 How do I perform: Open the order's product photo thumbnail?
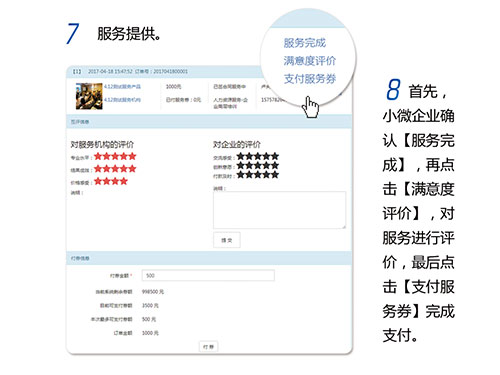pyautogui.click(x=89, y=96)
